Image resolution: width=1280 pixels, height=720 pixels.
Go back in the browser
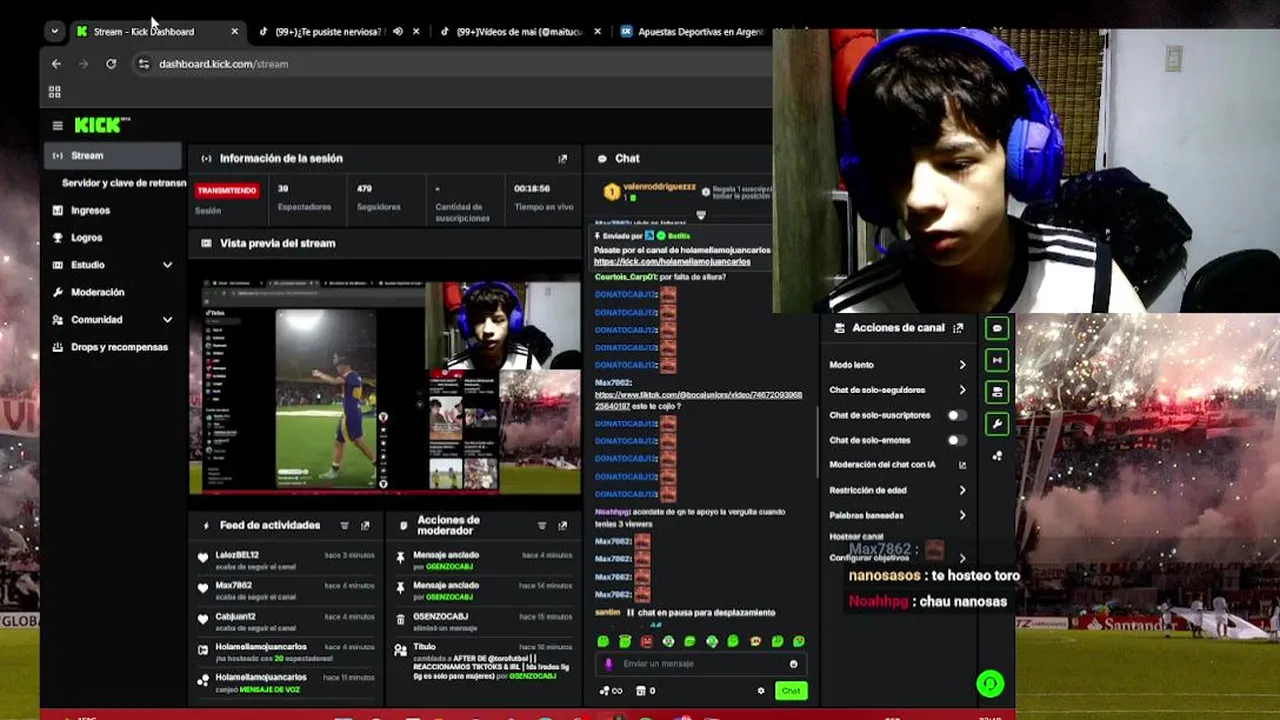pyautogui.click(x=56, y=64)
